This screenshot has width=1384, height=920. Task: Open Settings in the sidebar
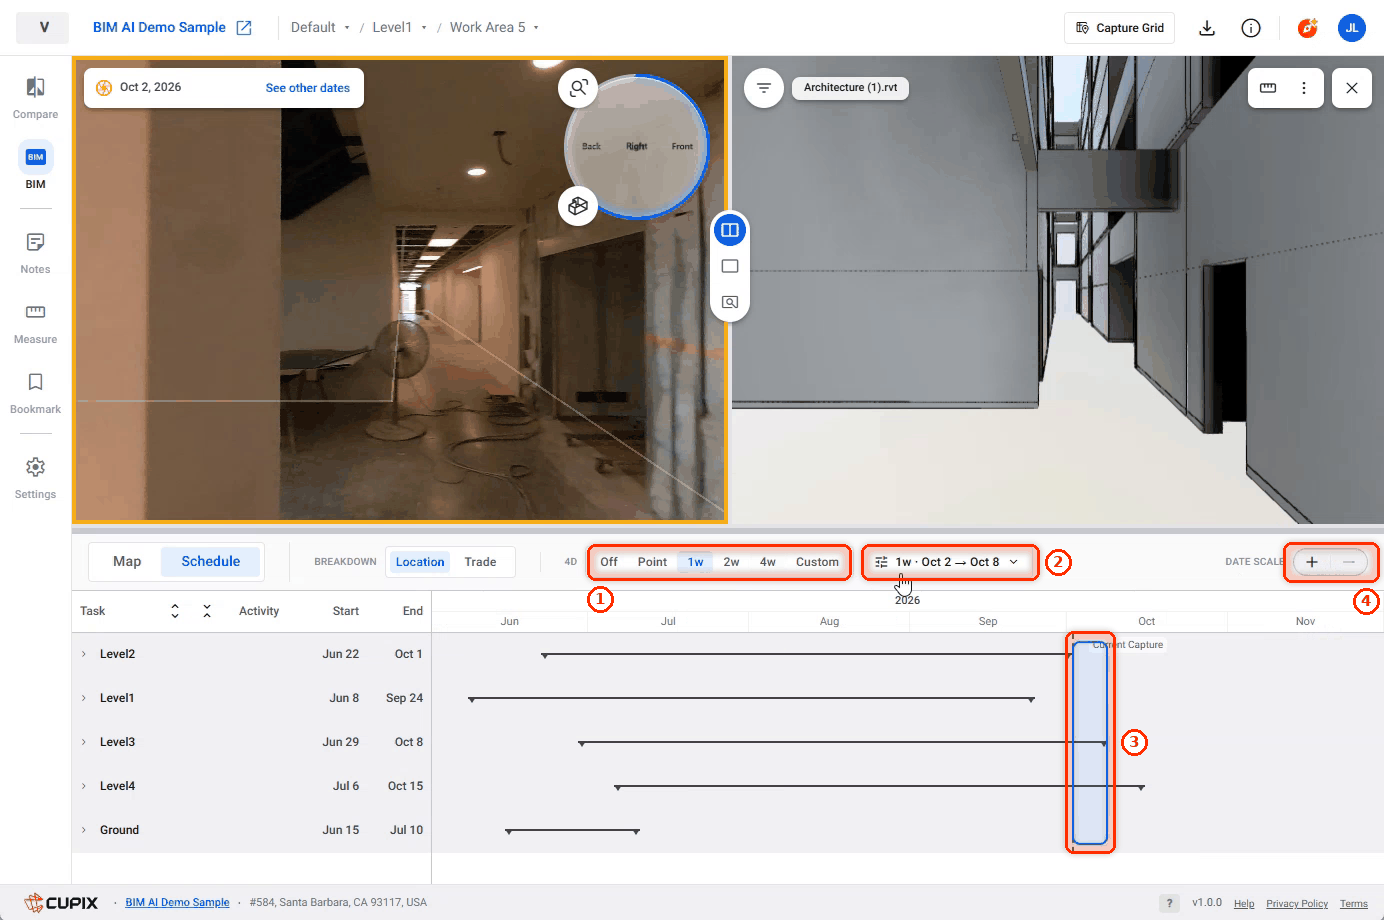pyautogui.click(x=35, y=478)
